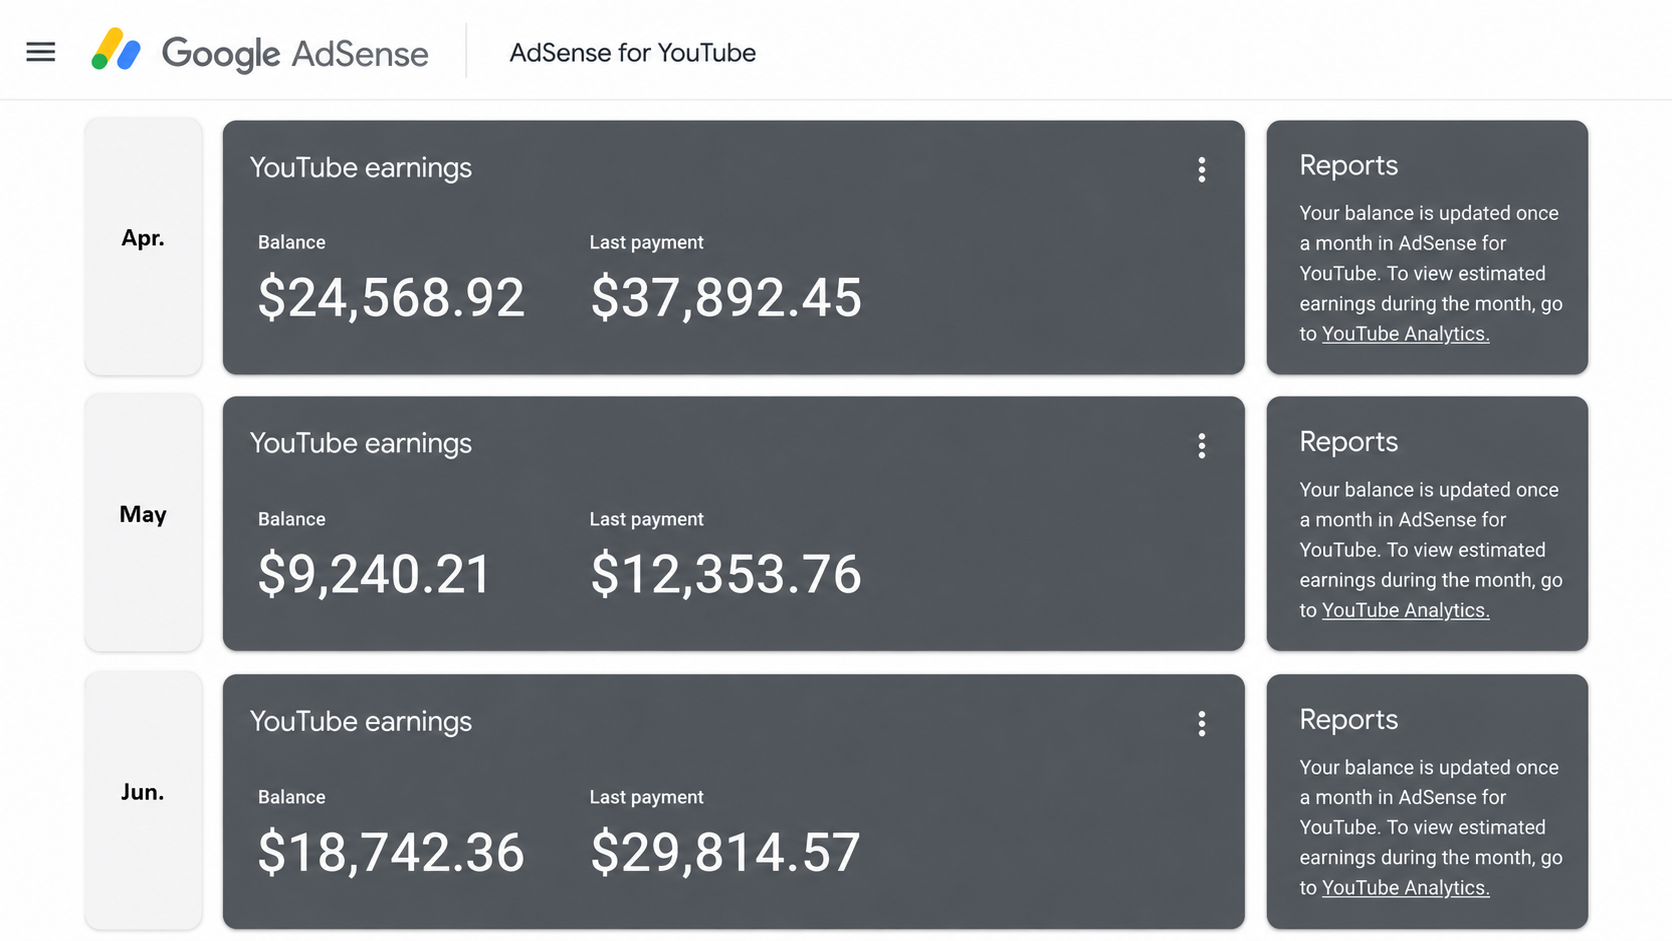Select the Jun. month tab
The width and height of the screenshot is (1672, 941).
pyautogui.click(x=143, y=800)
